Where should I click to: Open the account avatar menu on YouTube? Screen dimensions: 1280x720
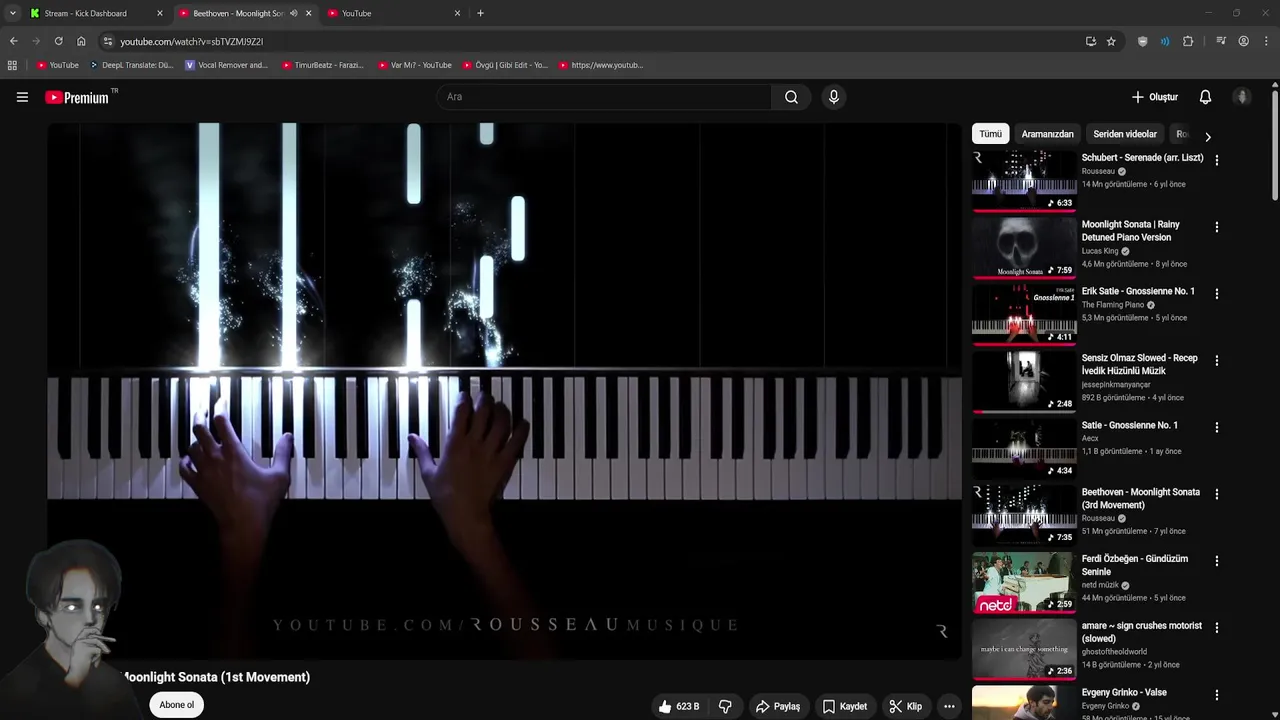tap(1242, 97)
